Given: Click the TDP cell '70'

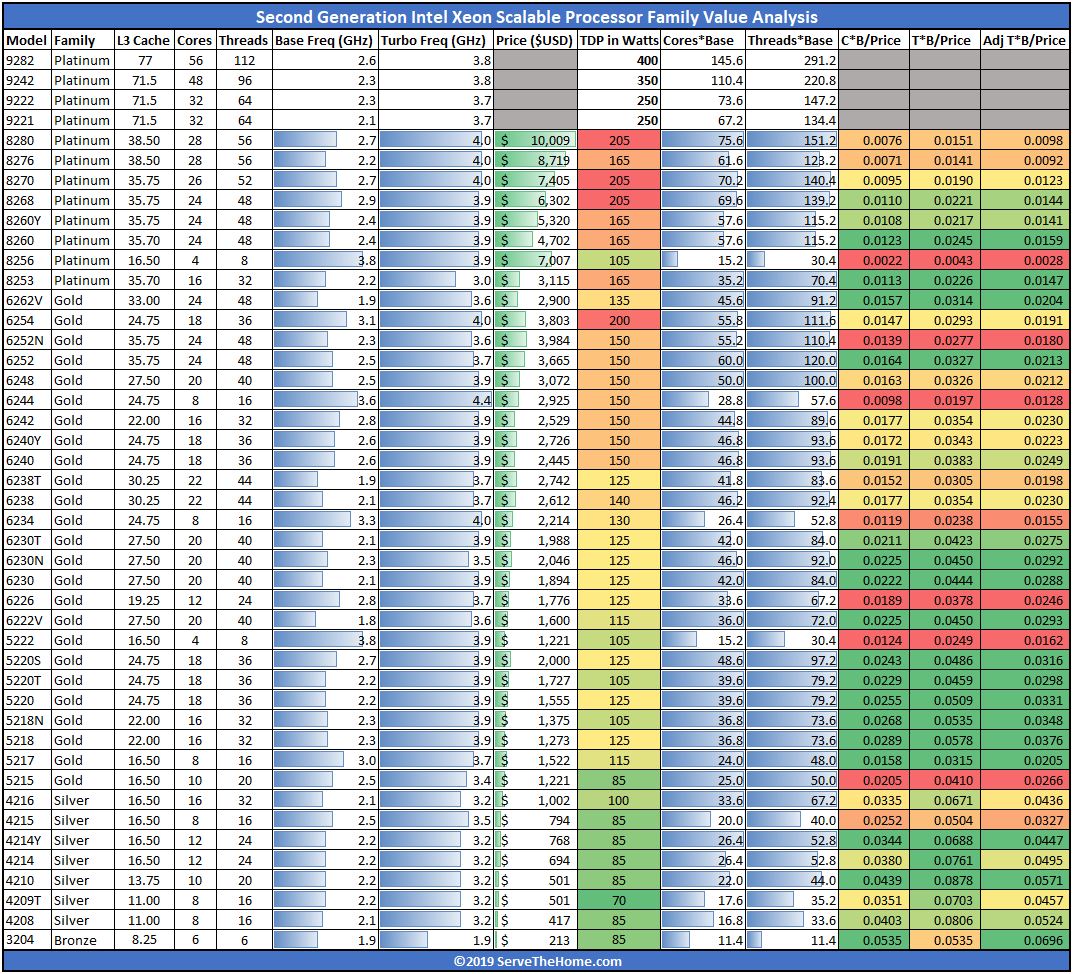Looking at the screenshot, I should coord(619,900).
